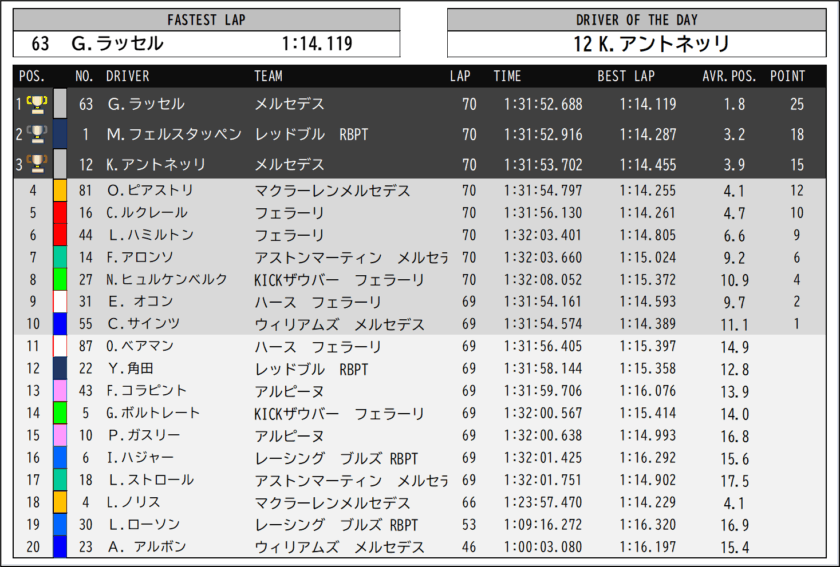Click driver name E.オコン
This screenshot has height=567, width=840.
click(140, 301)
